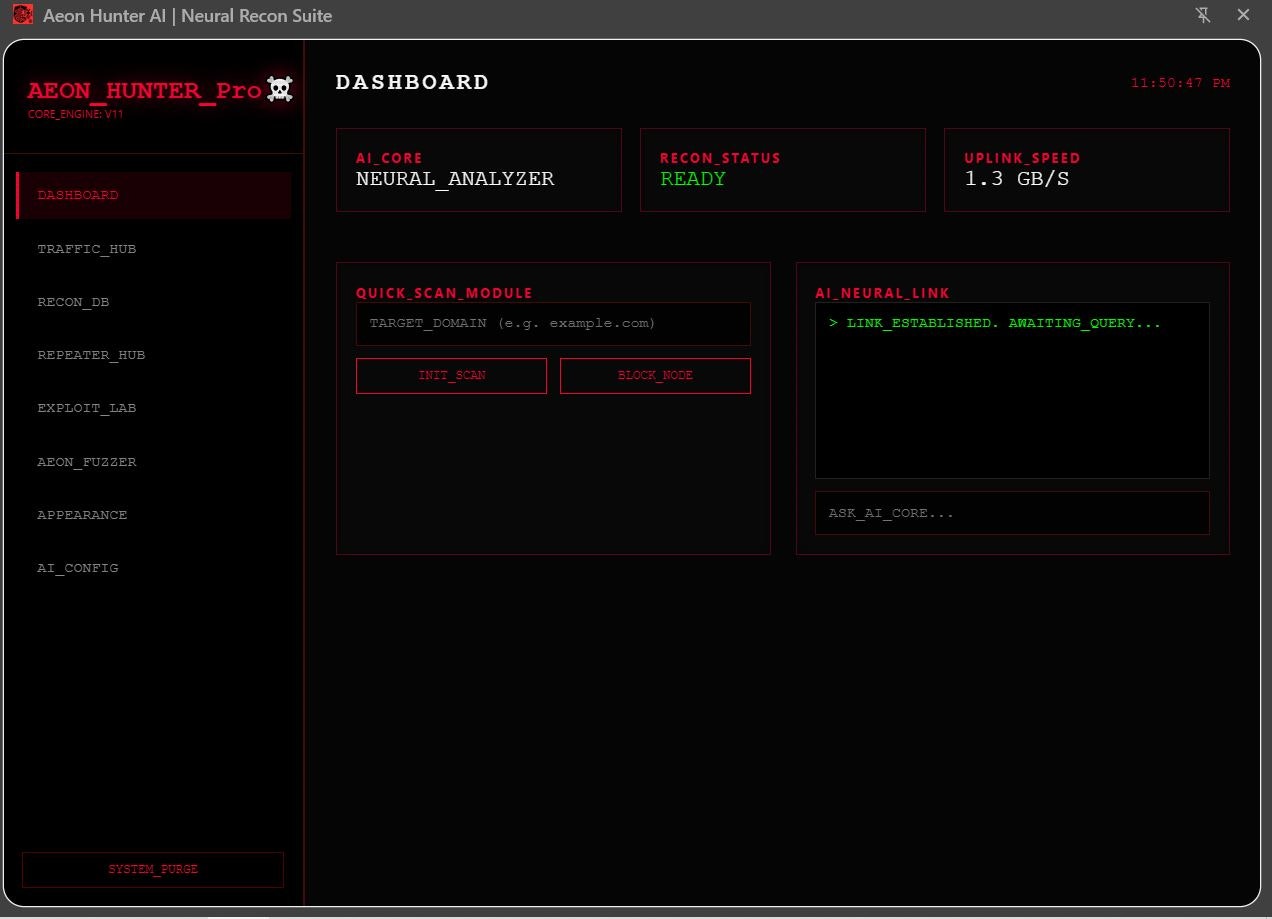Click the 1.3 GB/S uplink value
The height and width of the screenshot is (919, 1272).
(x=1016, y=179)
